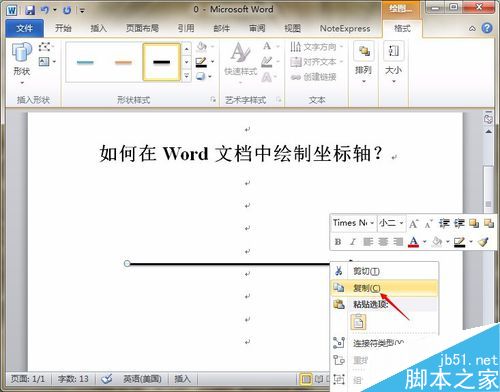Click the Format Painter brush in mini toolbar
500x392 pixels.
pyautogui.click(x=483, y=241)
